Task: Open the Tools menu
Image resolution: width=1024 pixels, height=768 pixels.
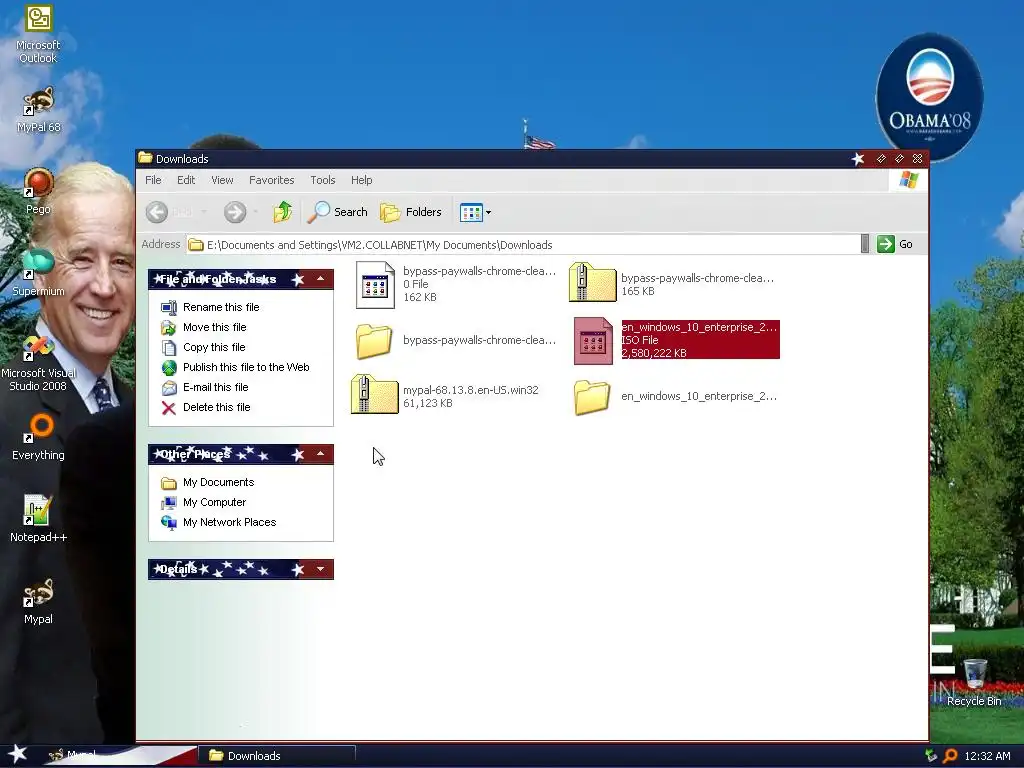Action: (x=323, y=180)
